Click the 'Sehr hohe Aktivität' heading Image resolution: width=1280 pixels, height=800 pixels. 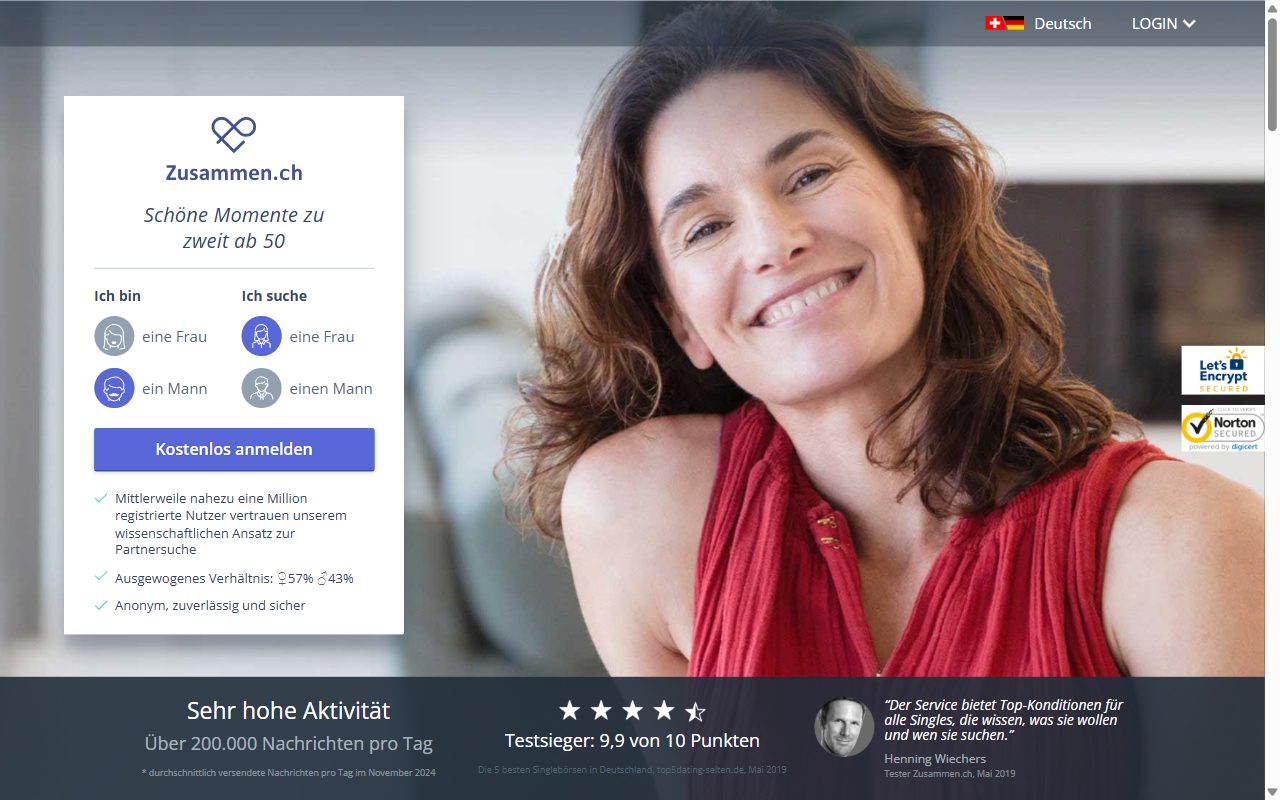tap(288, 711)
